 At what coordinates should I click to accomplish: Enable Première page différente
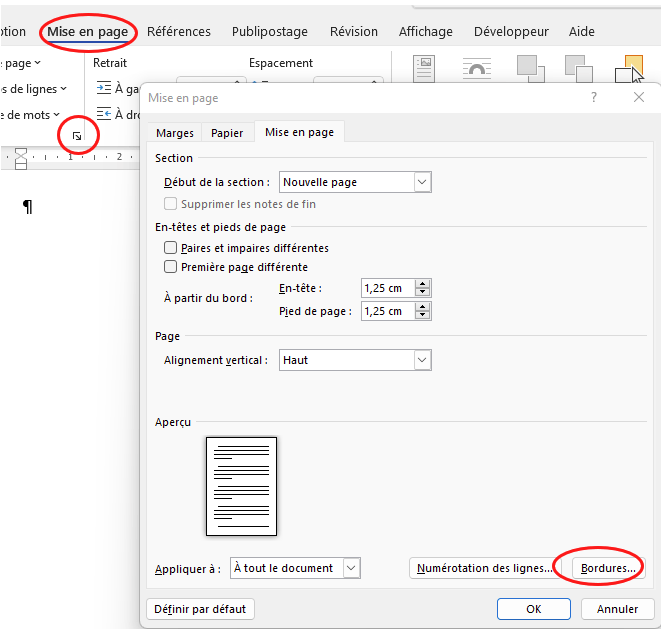pos(170,266)
